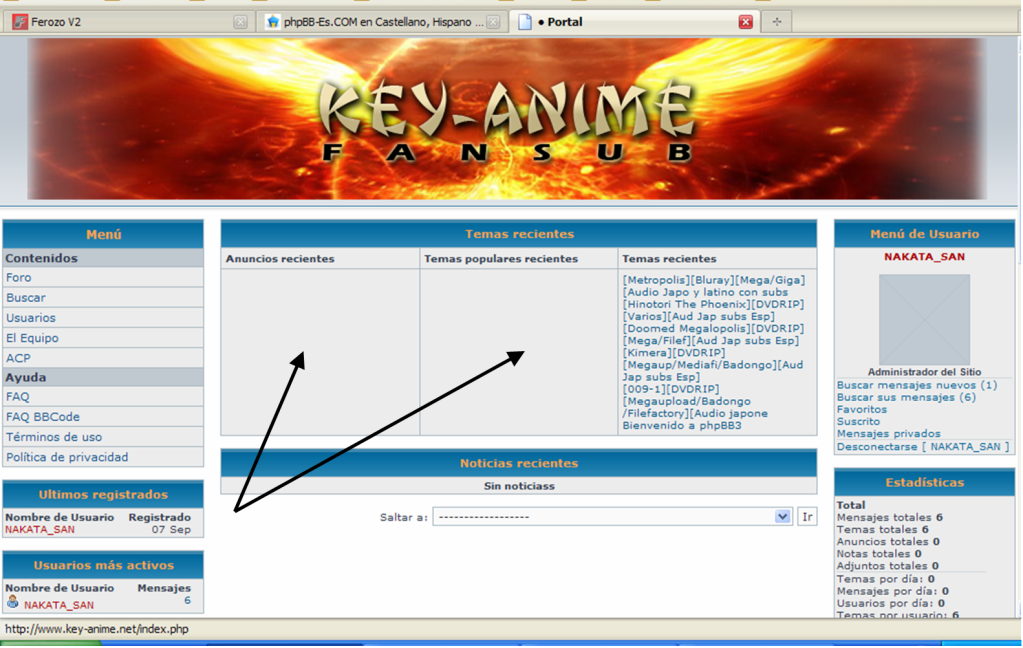1023x648 pixels.
Task: Click the empty avatar placeholder image
Action: 924,319
